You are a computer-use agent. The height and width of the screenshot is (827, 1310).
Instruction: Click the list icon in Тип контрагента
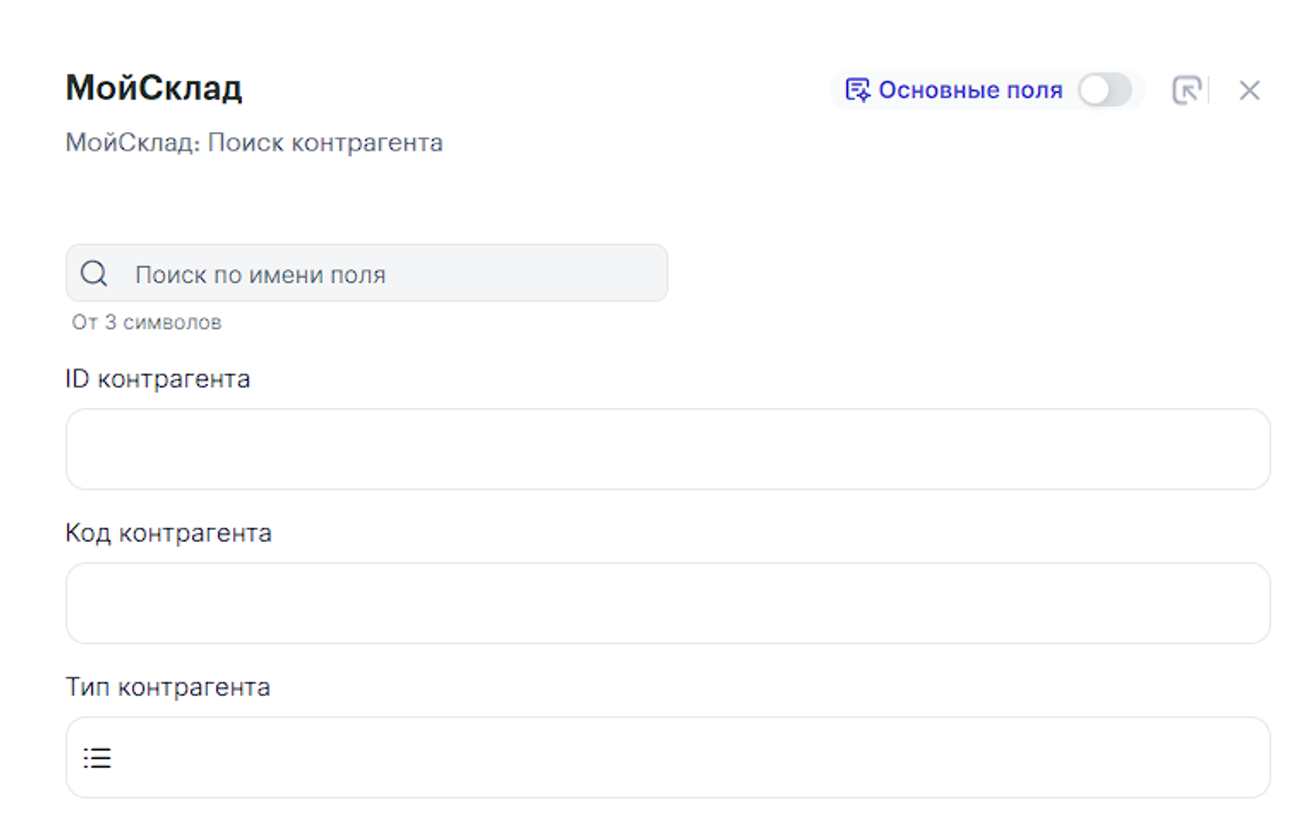click(97, 758)
